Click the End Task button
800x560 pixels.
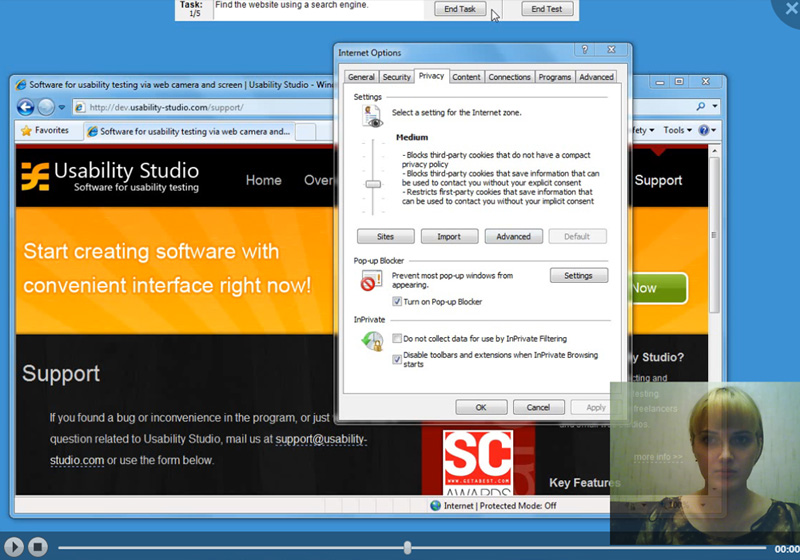click(x=460, y=9)
